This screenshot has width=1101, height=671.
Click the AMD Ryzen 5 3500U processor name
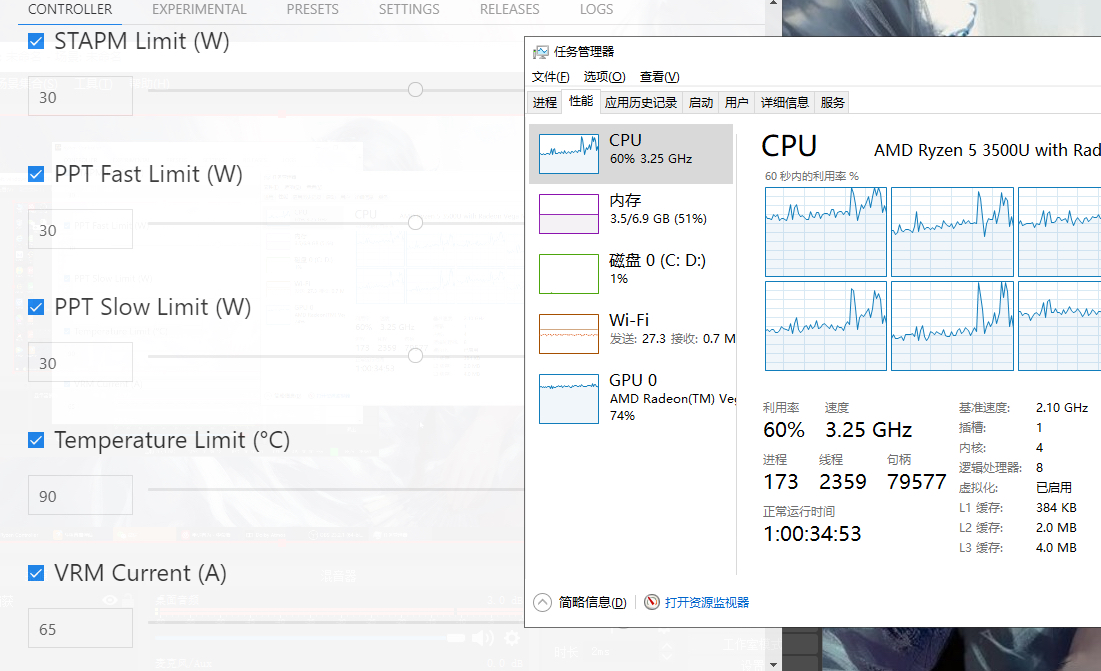(987, 150)
